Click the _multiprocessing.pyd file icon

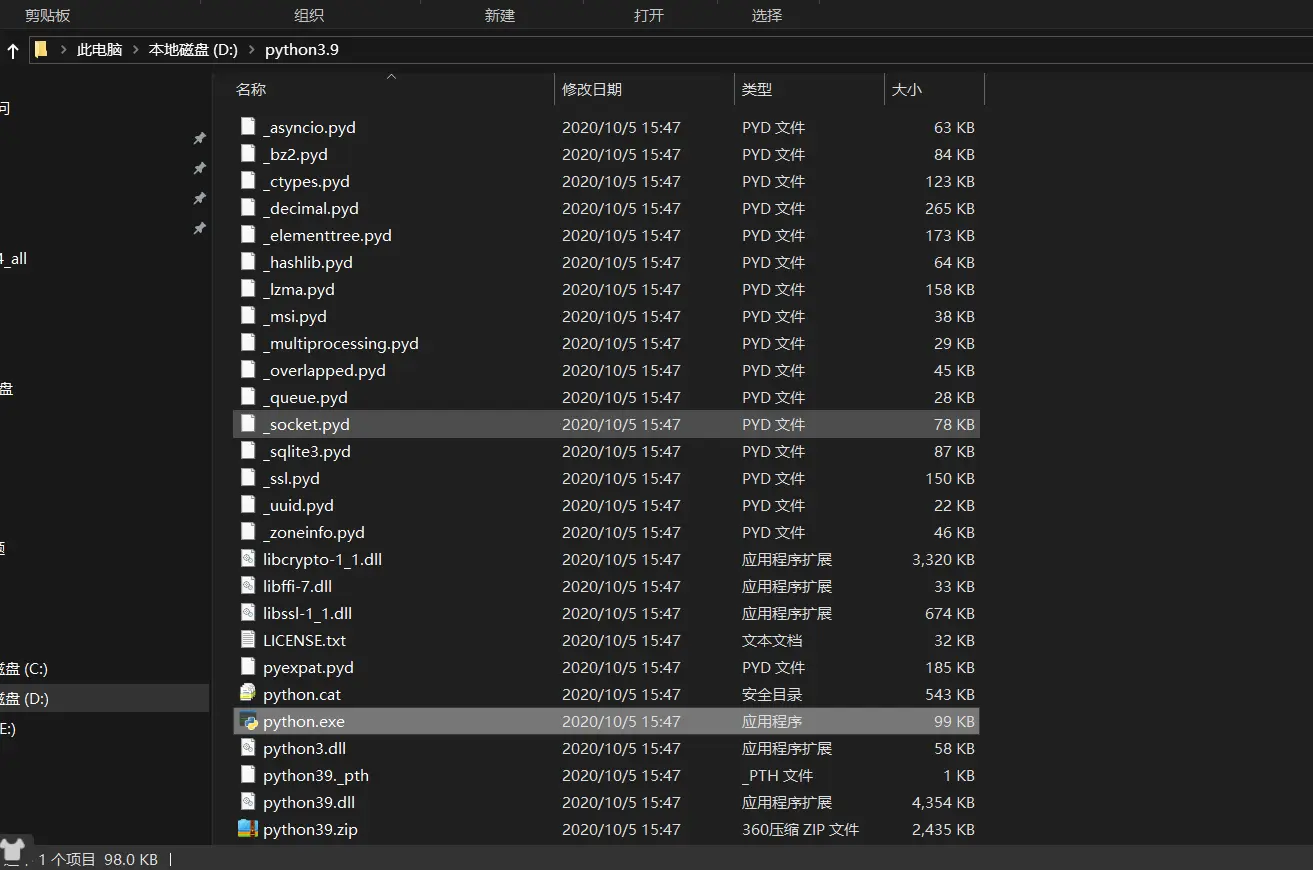tap(248, 343)
